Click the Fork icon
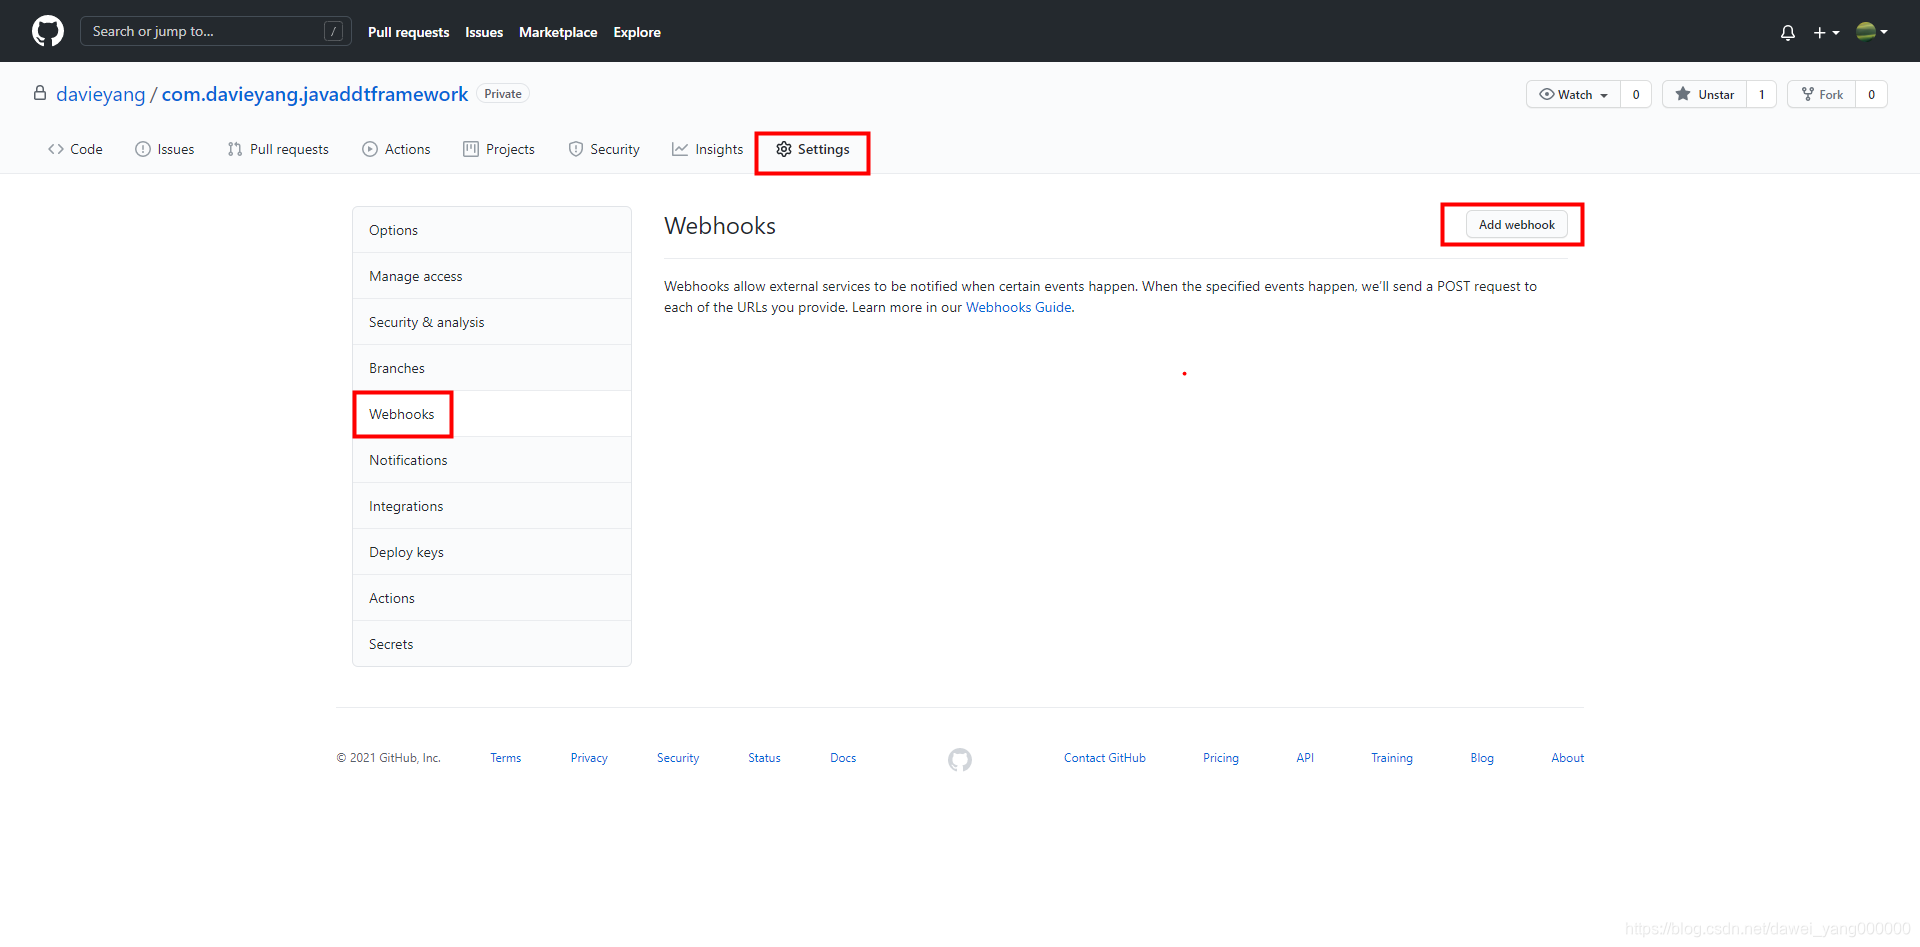 click(x=1808, y=94)
